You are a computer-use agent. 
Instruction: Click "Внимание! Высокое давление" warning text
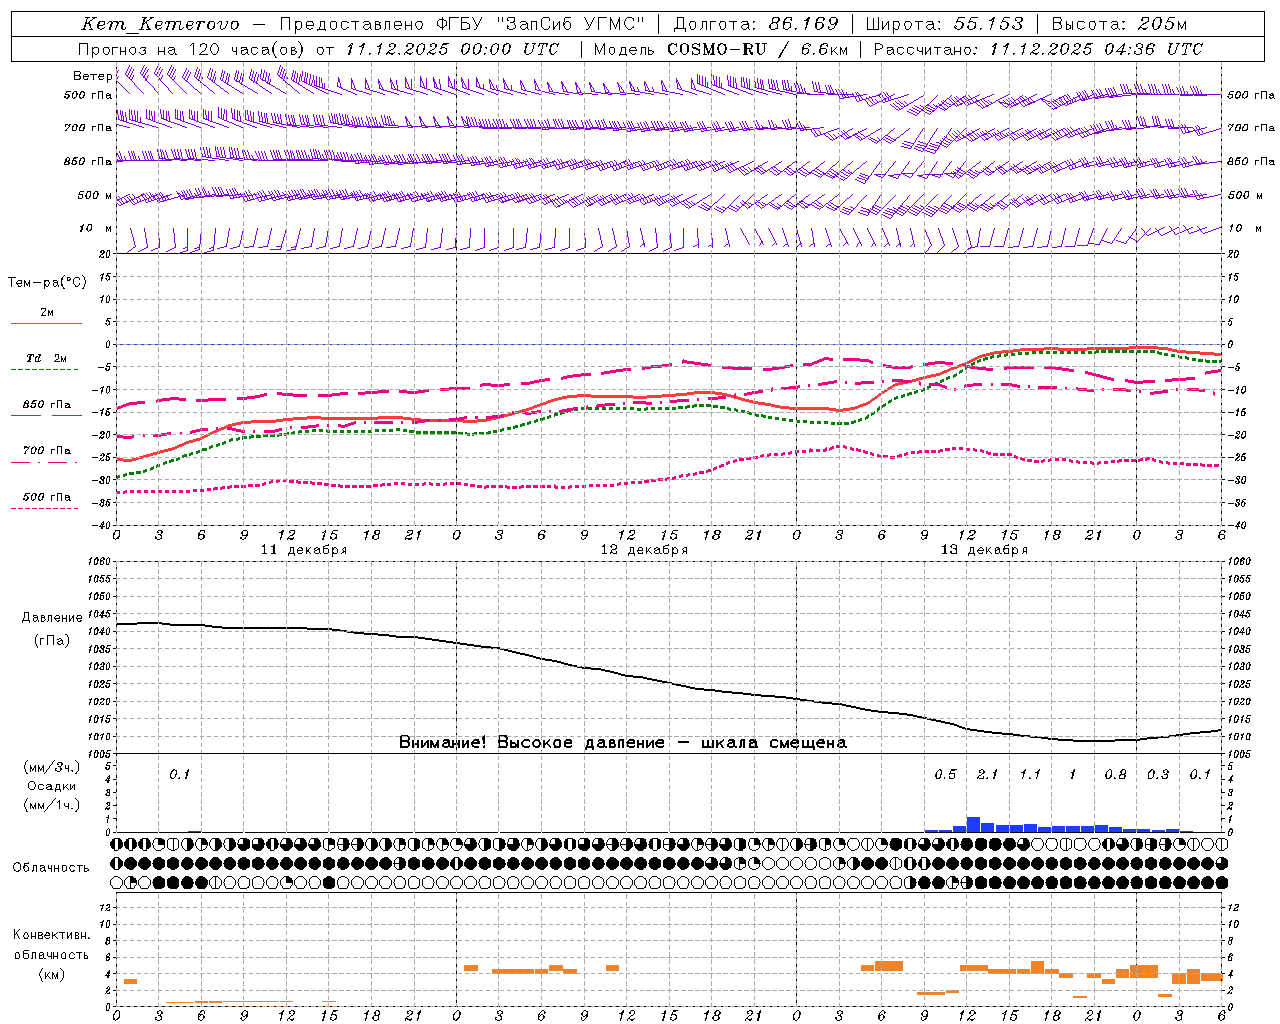(532, 743)
